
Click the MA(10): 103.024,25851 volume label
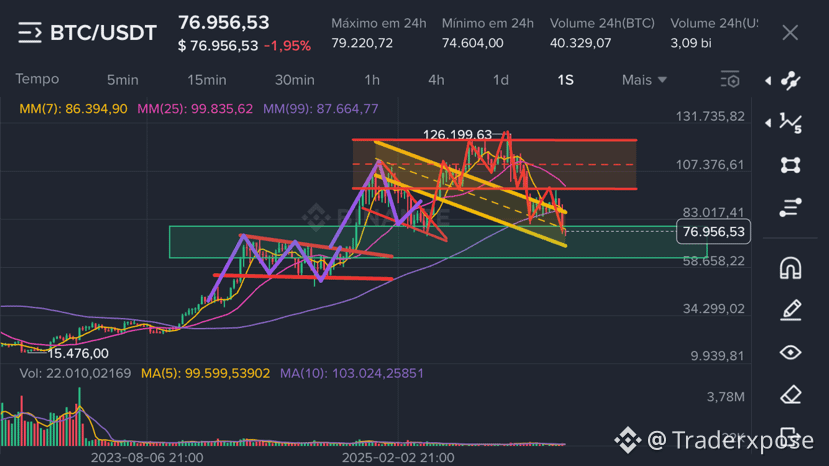(352, 373)
